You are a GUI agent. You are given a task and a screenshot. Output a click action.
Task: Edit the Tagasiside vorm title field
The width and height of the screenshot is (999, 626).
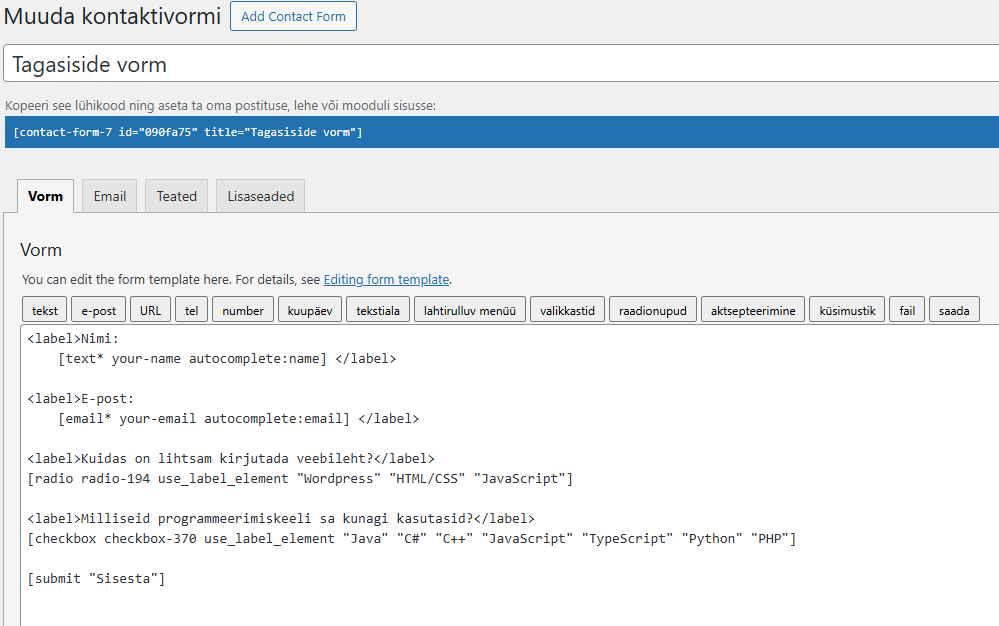[x=500, y=65]
